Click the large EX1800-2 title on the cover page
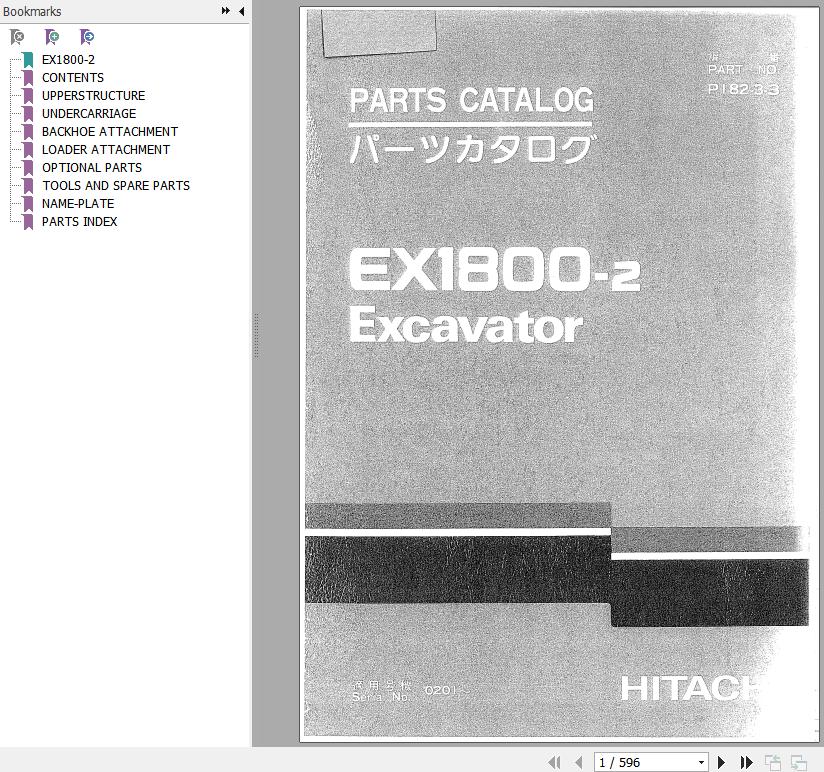824x772 pixels. pyautogui.click(x=495, y=269)
